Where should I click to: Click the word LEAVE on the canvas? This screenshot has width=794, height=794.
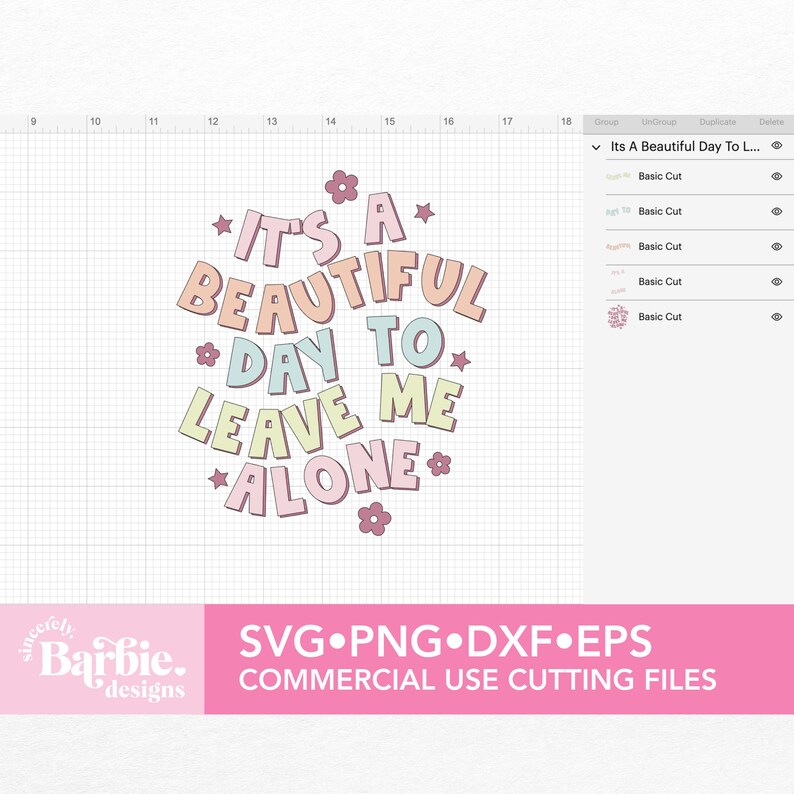270,422
